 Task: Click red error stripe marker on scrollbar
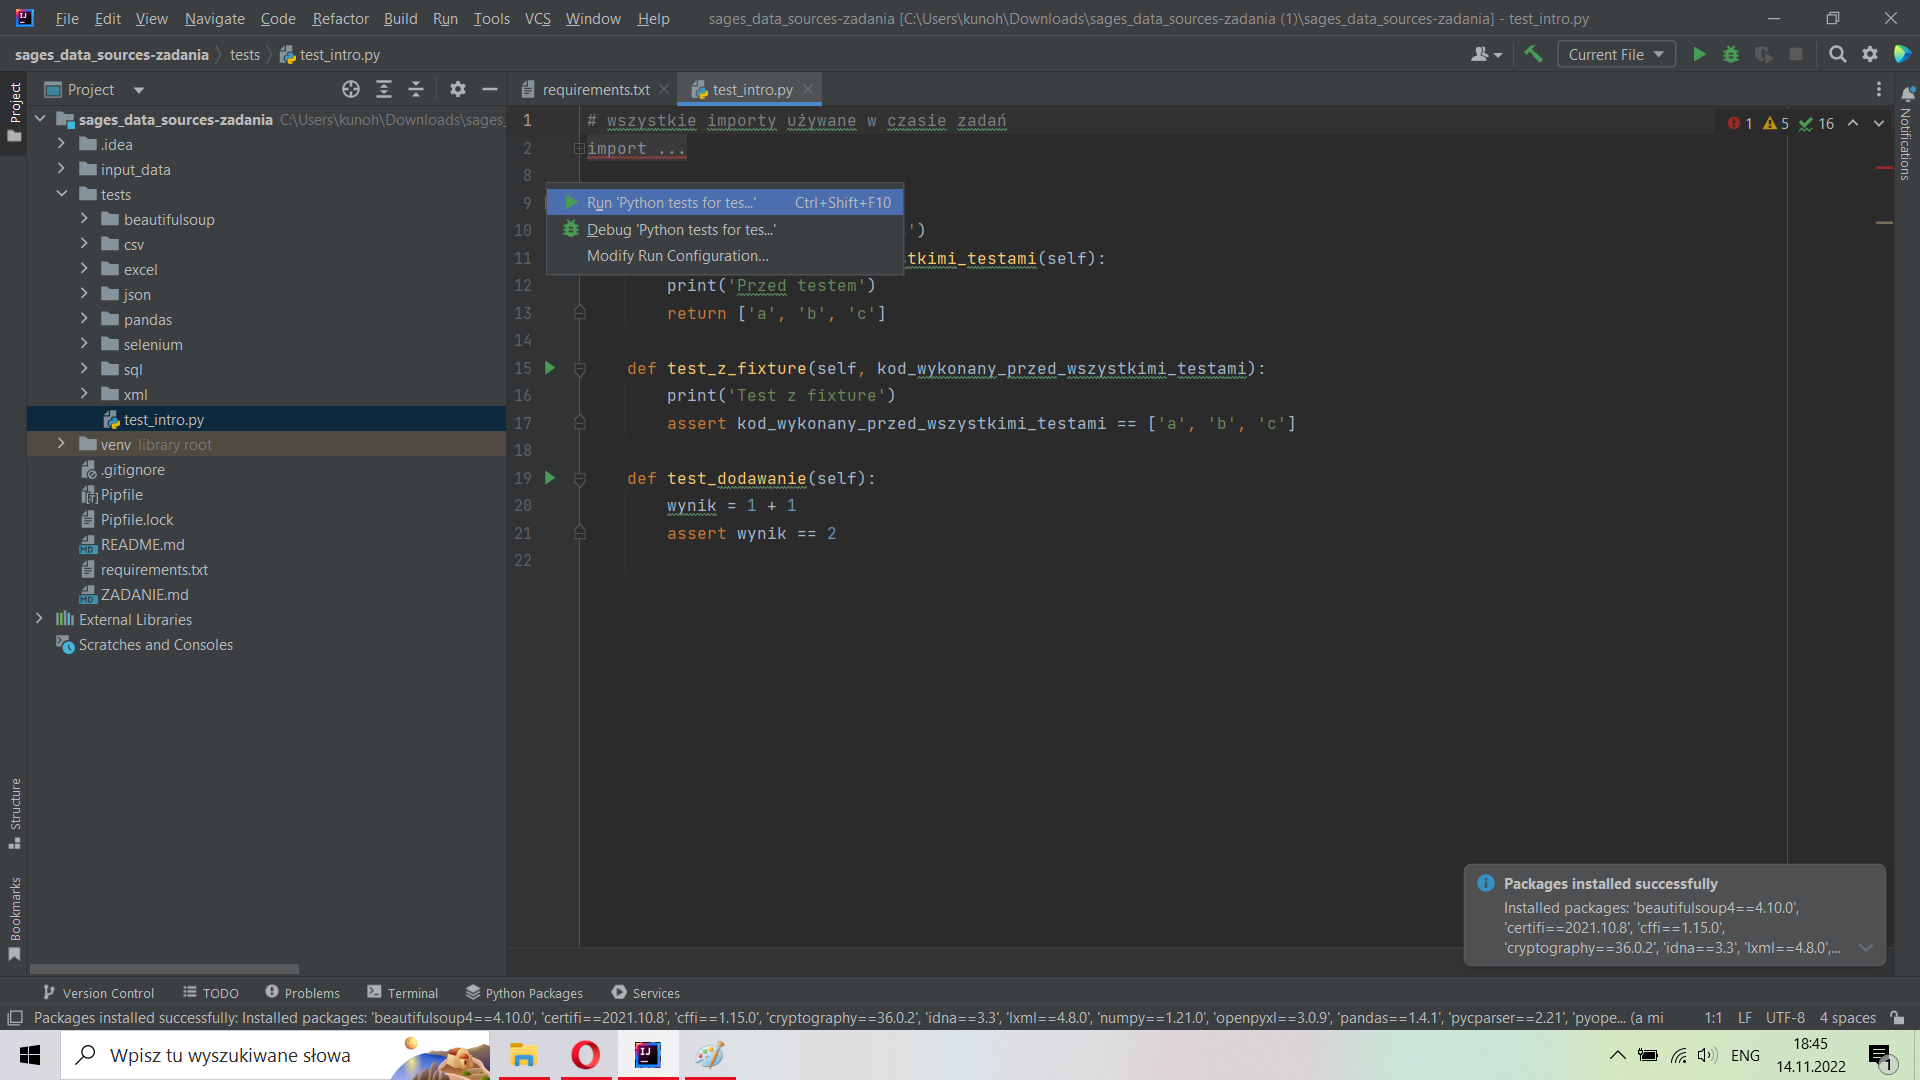point(1884,167)
